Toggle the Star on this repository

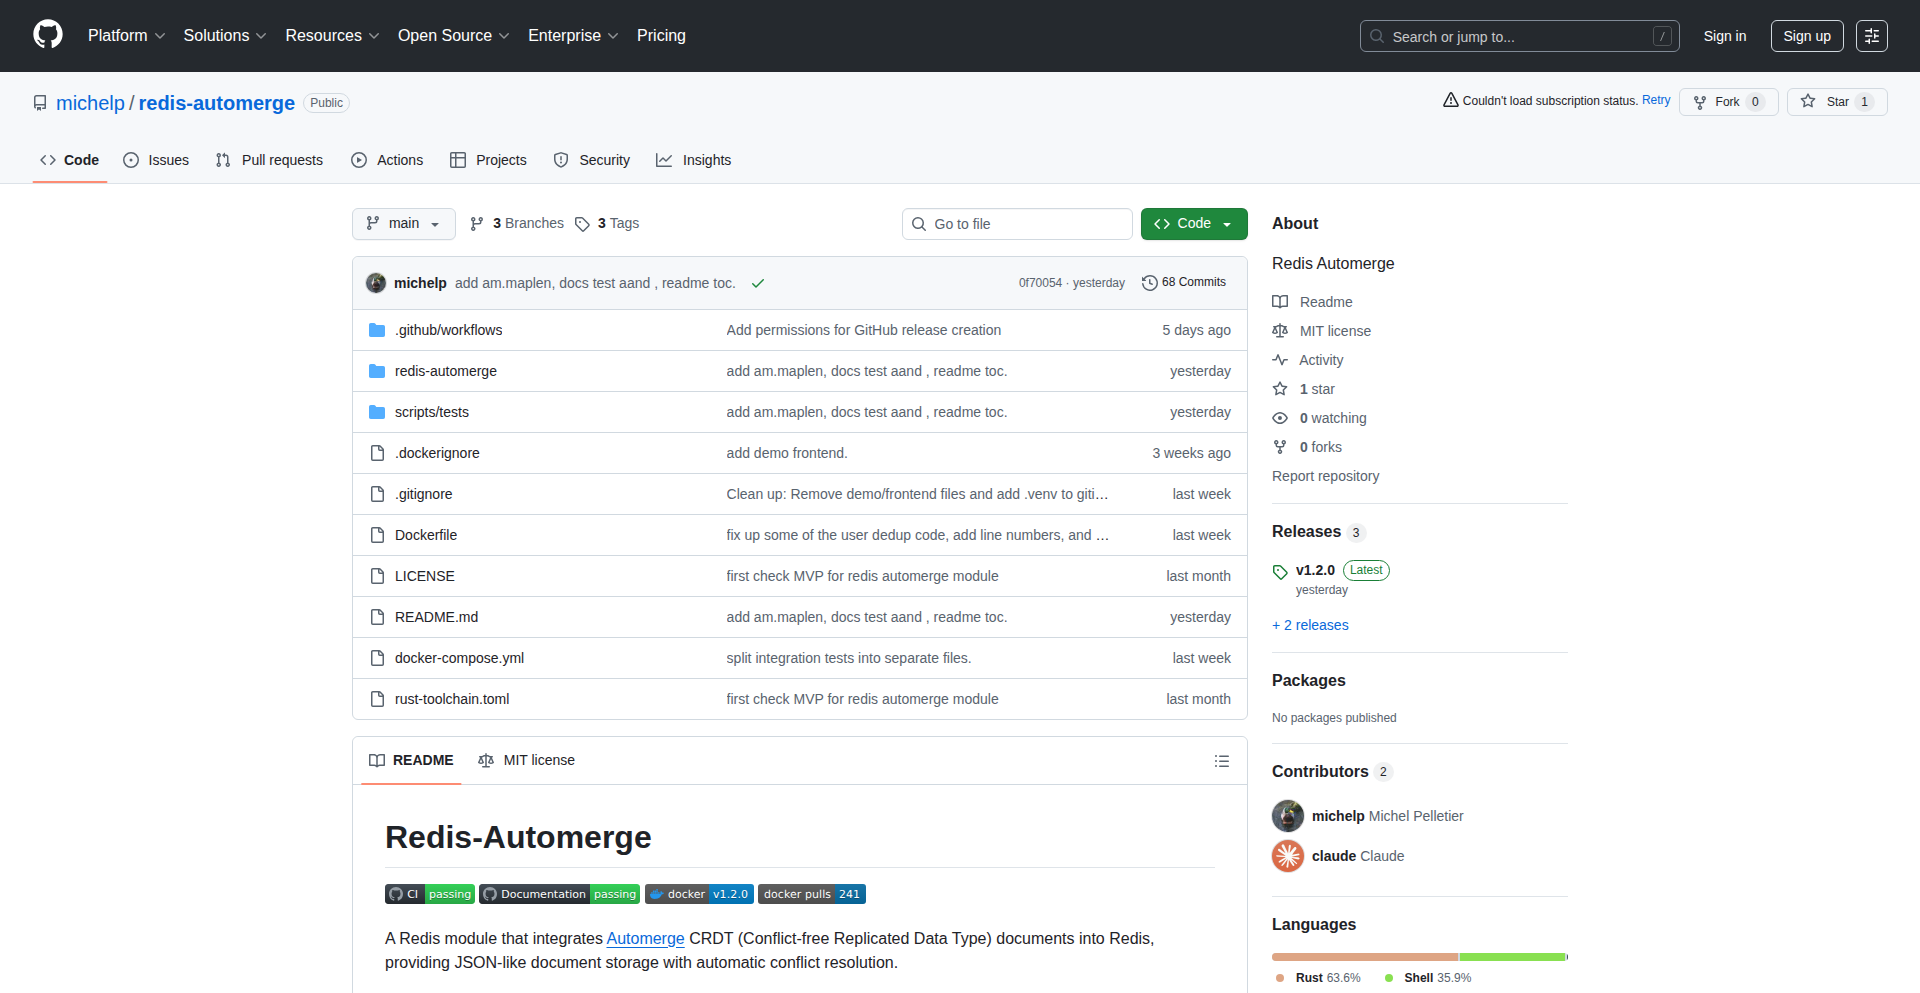tap(1837, 101)
